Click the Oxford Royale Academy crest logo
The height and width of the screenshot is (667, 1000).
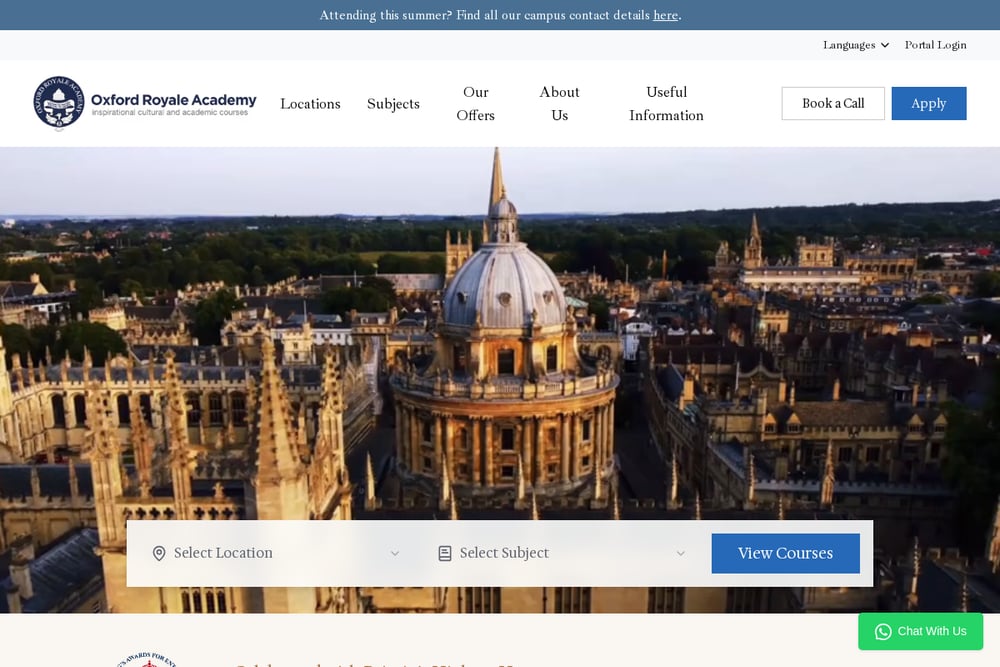point(59,103)
